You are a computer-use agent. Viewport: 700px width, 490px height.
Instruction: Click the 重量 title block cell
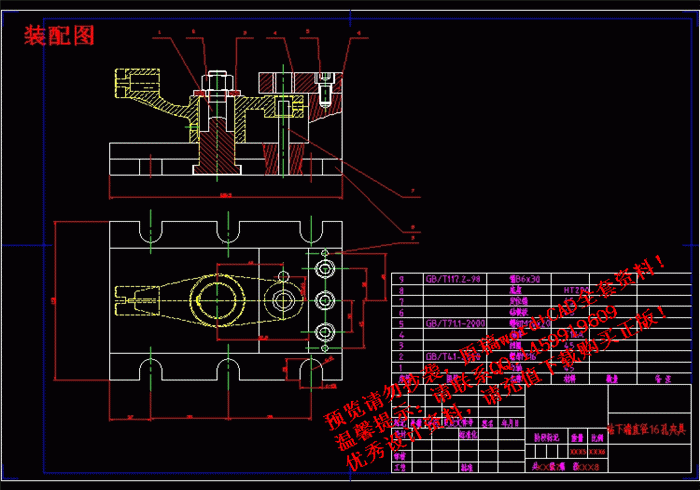(x=578, y=437)
